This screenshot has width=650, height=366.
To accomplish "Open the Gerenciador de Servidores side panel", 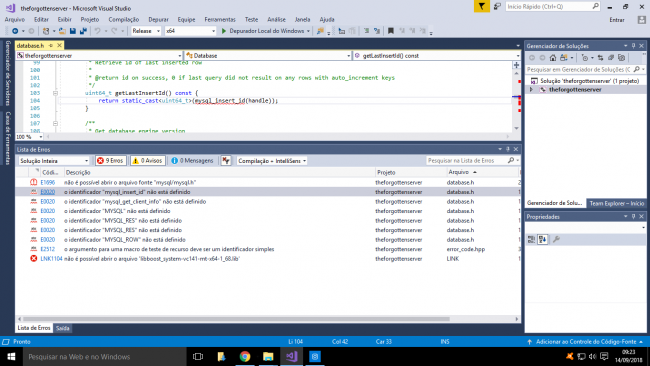I will (x=7, y=73).
